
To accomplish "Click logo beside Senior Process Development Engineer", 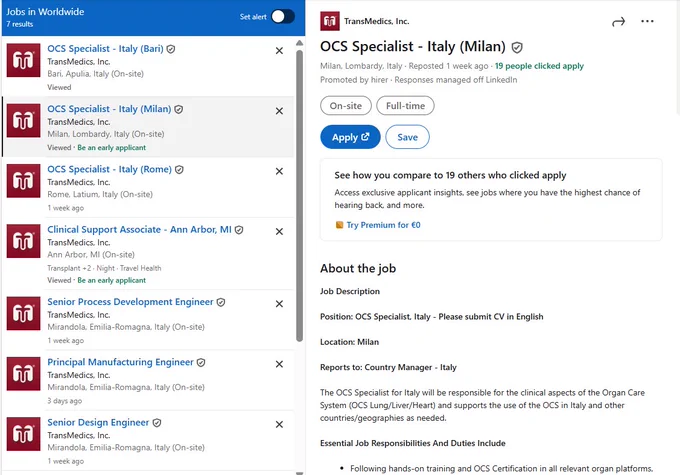I will pos(23,314).
